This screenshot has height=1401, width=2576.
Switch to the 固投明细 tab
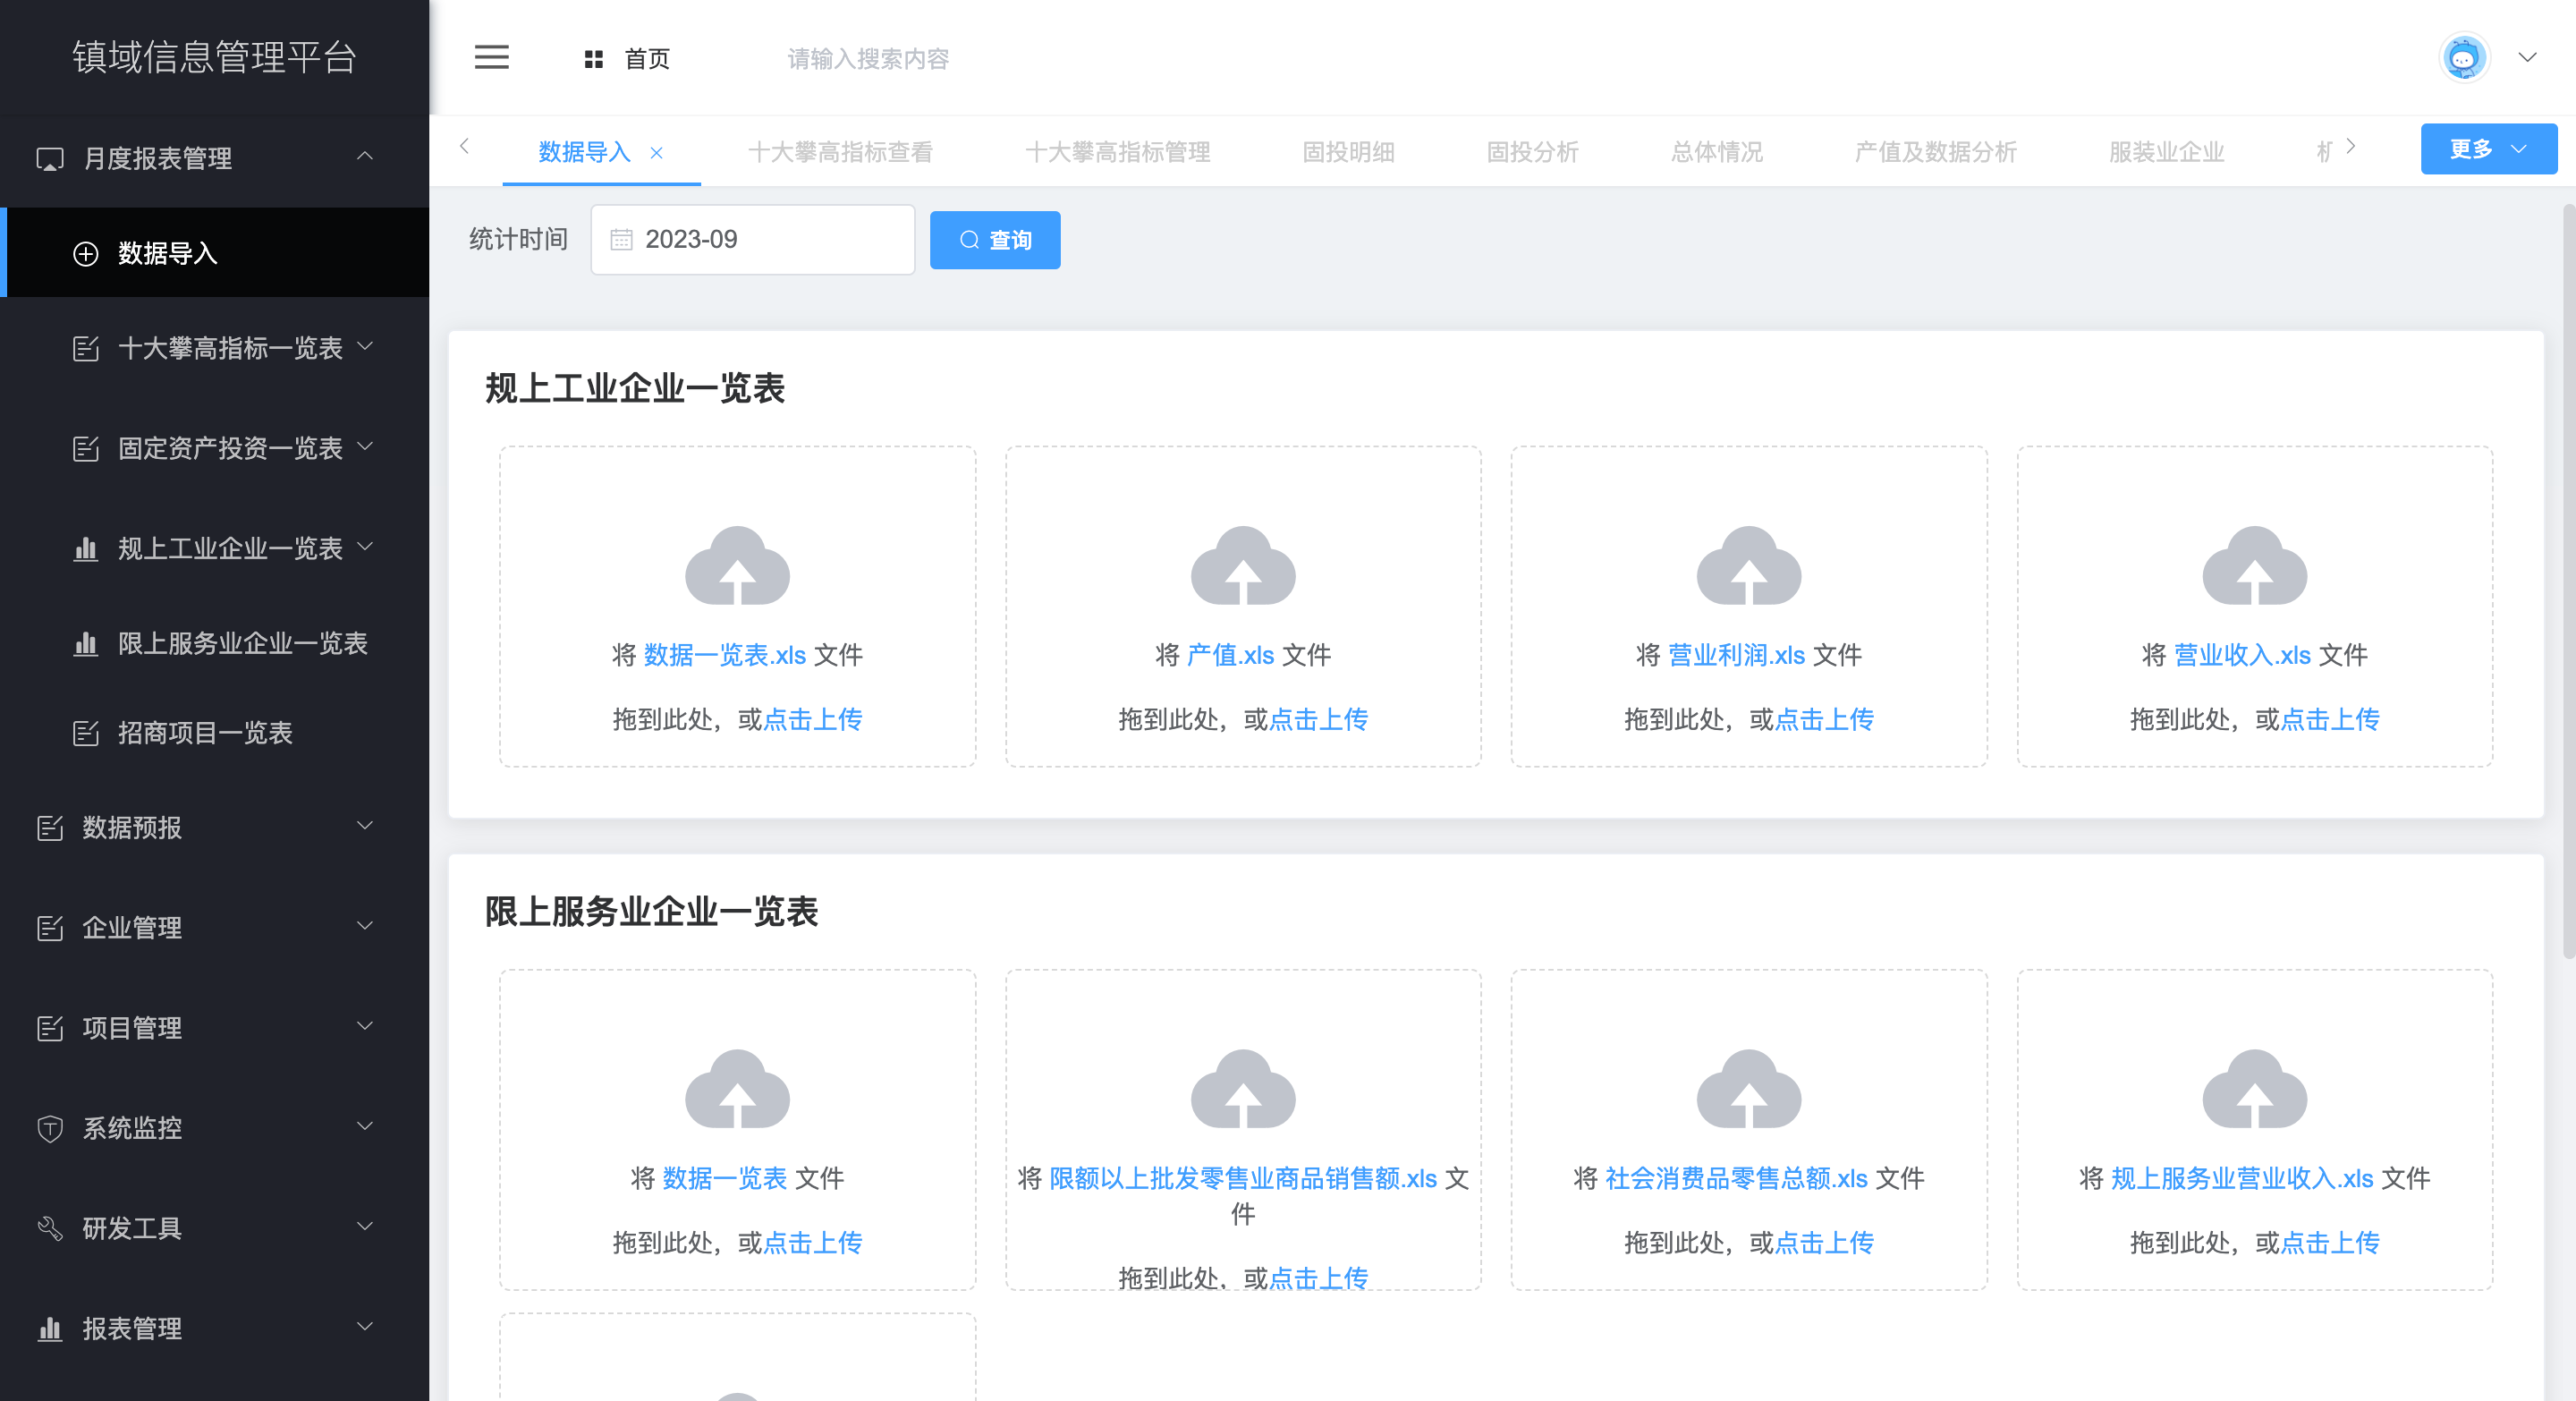coord(1348,152)
